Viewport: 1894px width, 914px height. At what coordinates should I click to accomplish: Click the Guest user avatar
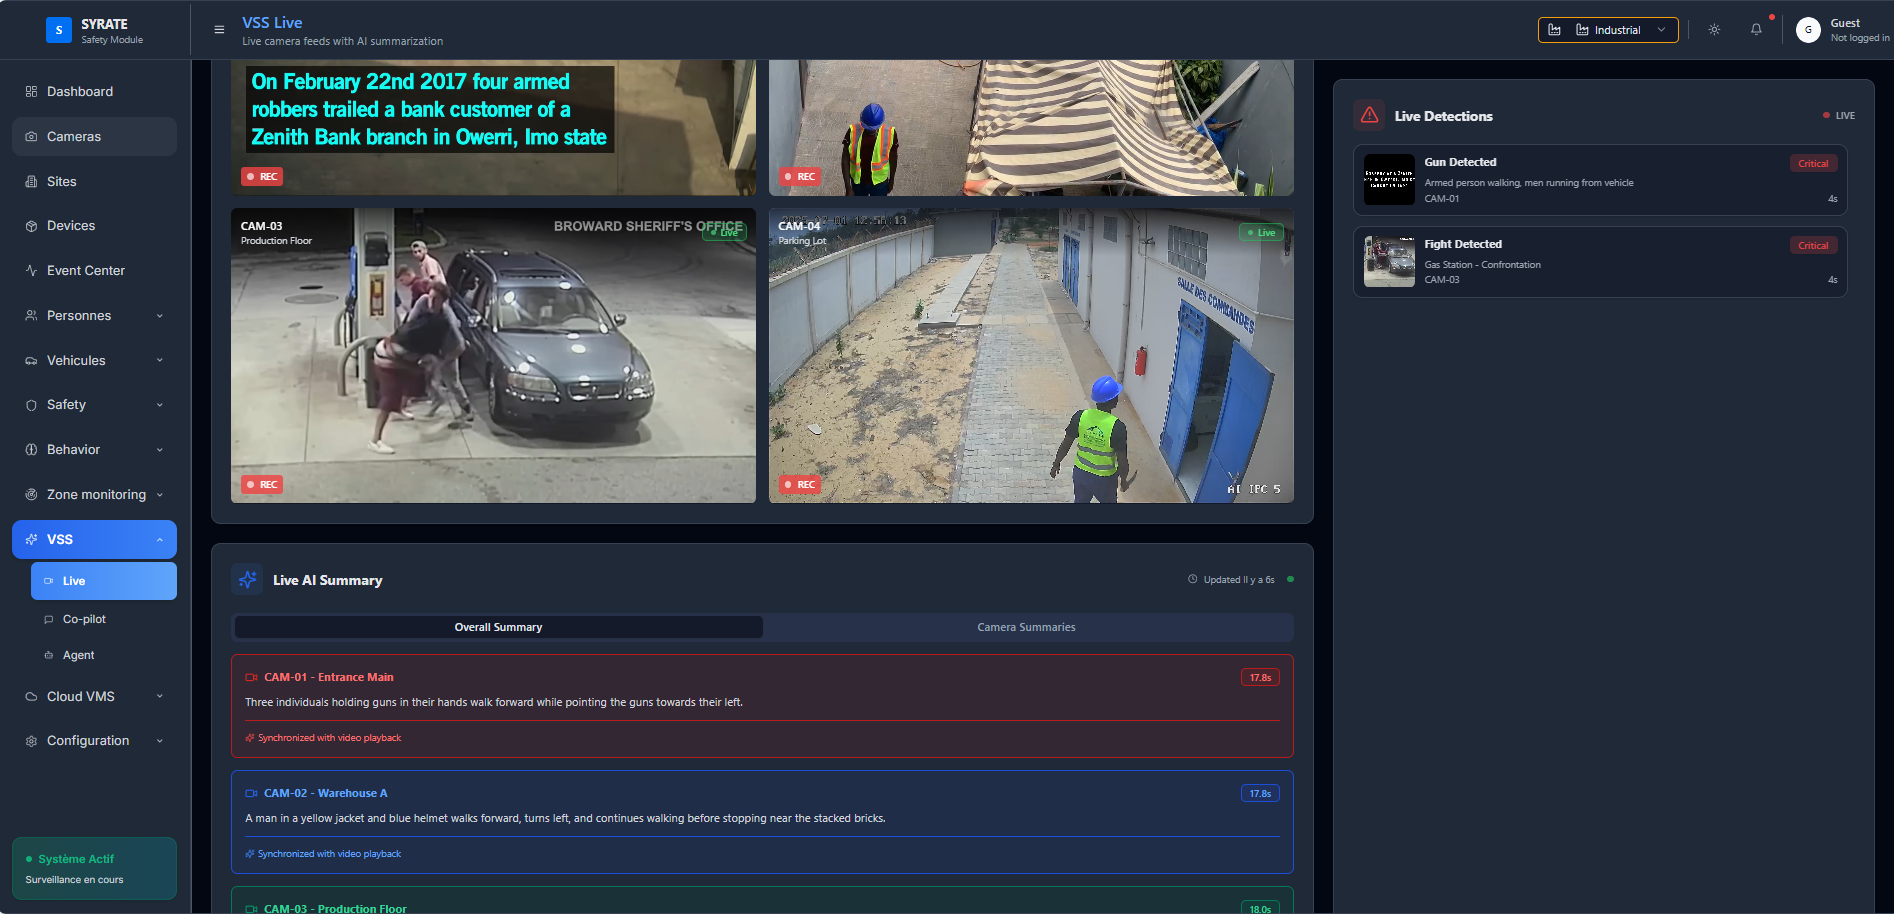coord(1807,30)
